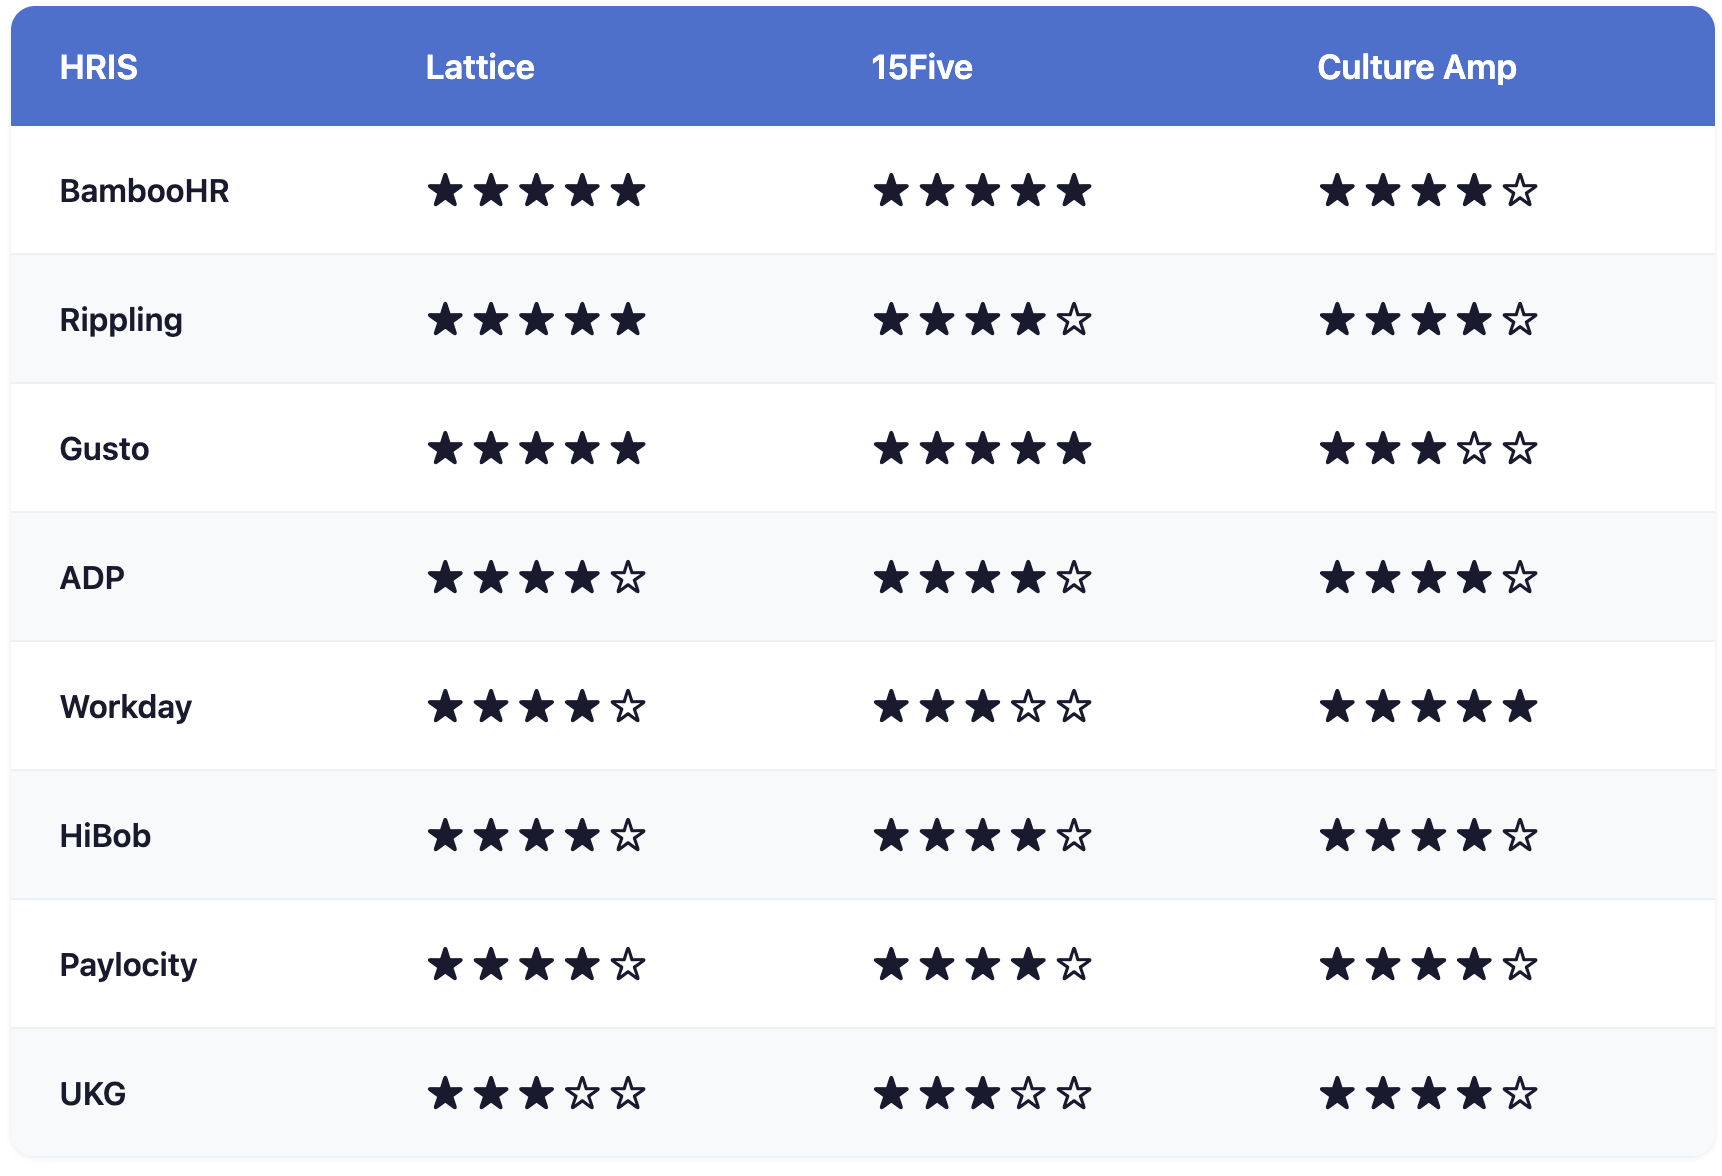
Task: Click the empty fourth star for UKG Lattice
Action: [582, 1093]
